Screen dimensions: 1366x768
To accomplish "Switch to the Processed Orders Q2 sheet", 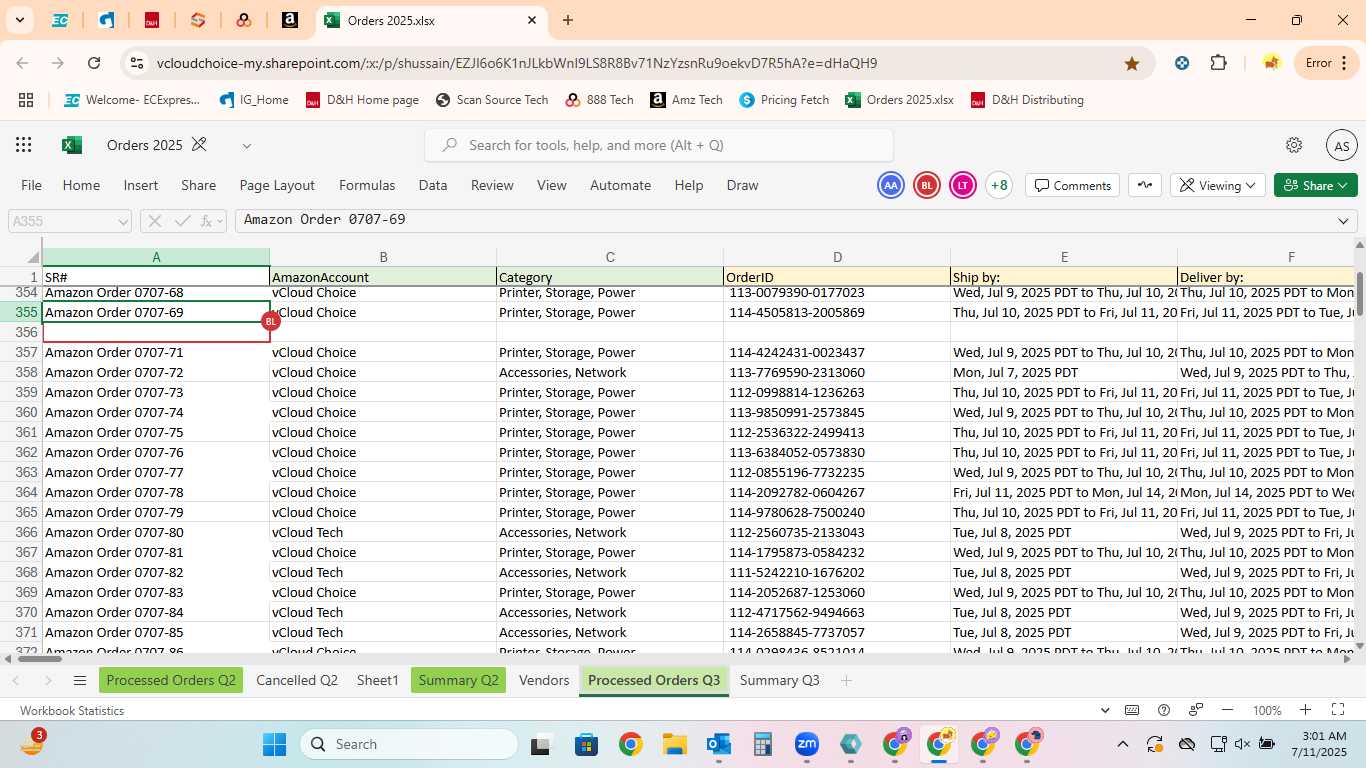I will point(171,680).
